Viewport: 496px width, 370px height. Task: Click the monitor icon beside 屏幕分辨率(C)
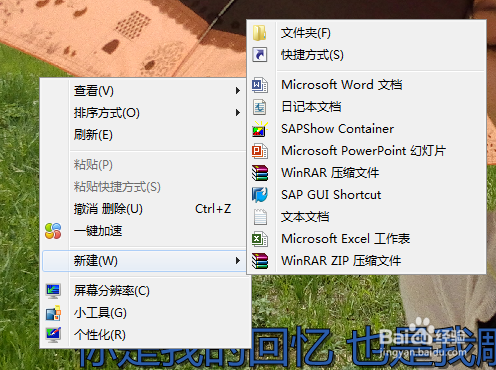pyautogui.click(x=53, y=291)
